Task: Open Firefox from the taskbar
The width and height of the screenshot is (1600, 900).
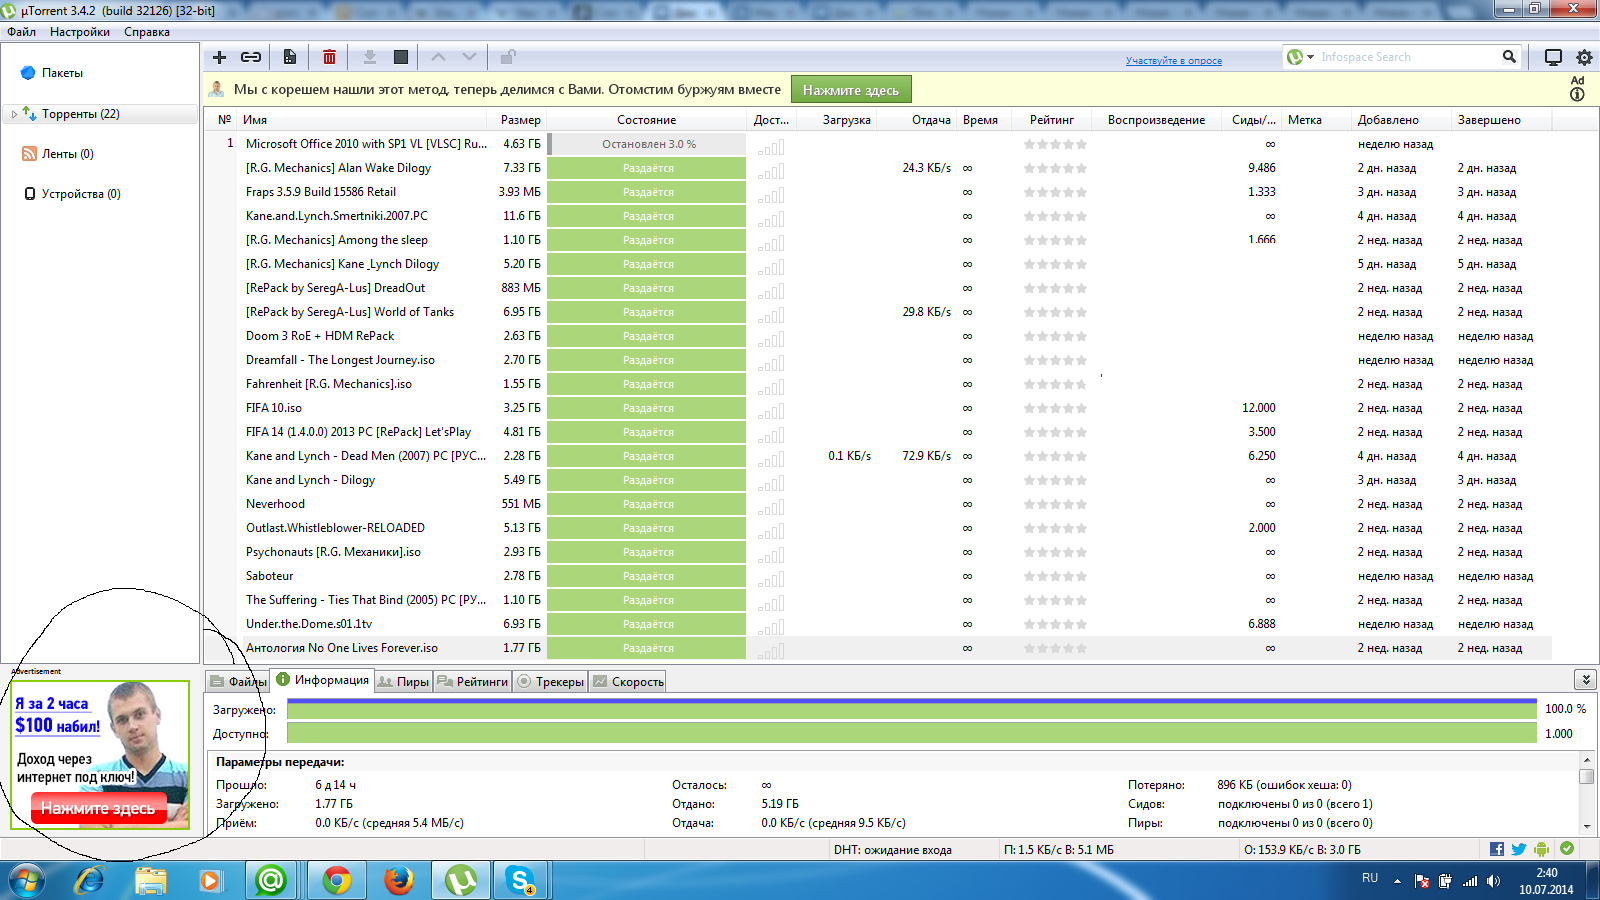Action: coord(399,880)
